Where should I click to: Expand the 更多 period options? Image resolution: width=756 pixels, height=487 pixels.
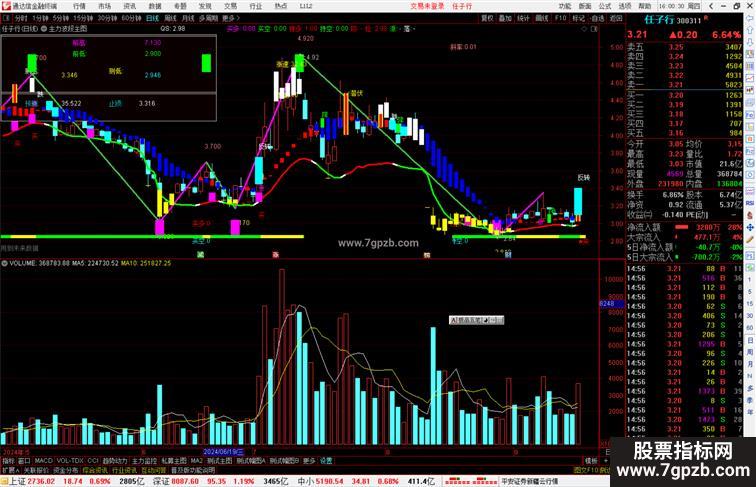(230, 18)
